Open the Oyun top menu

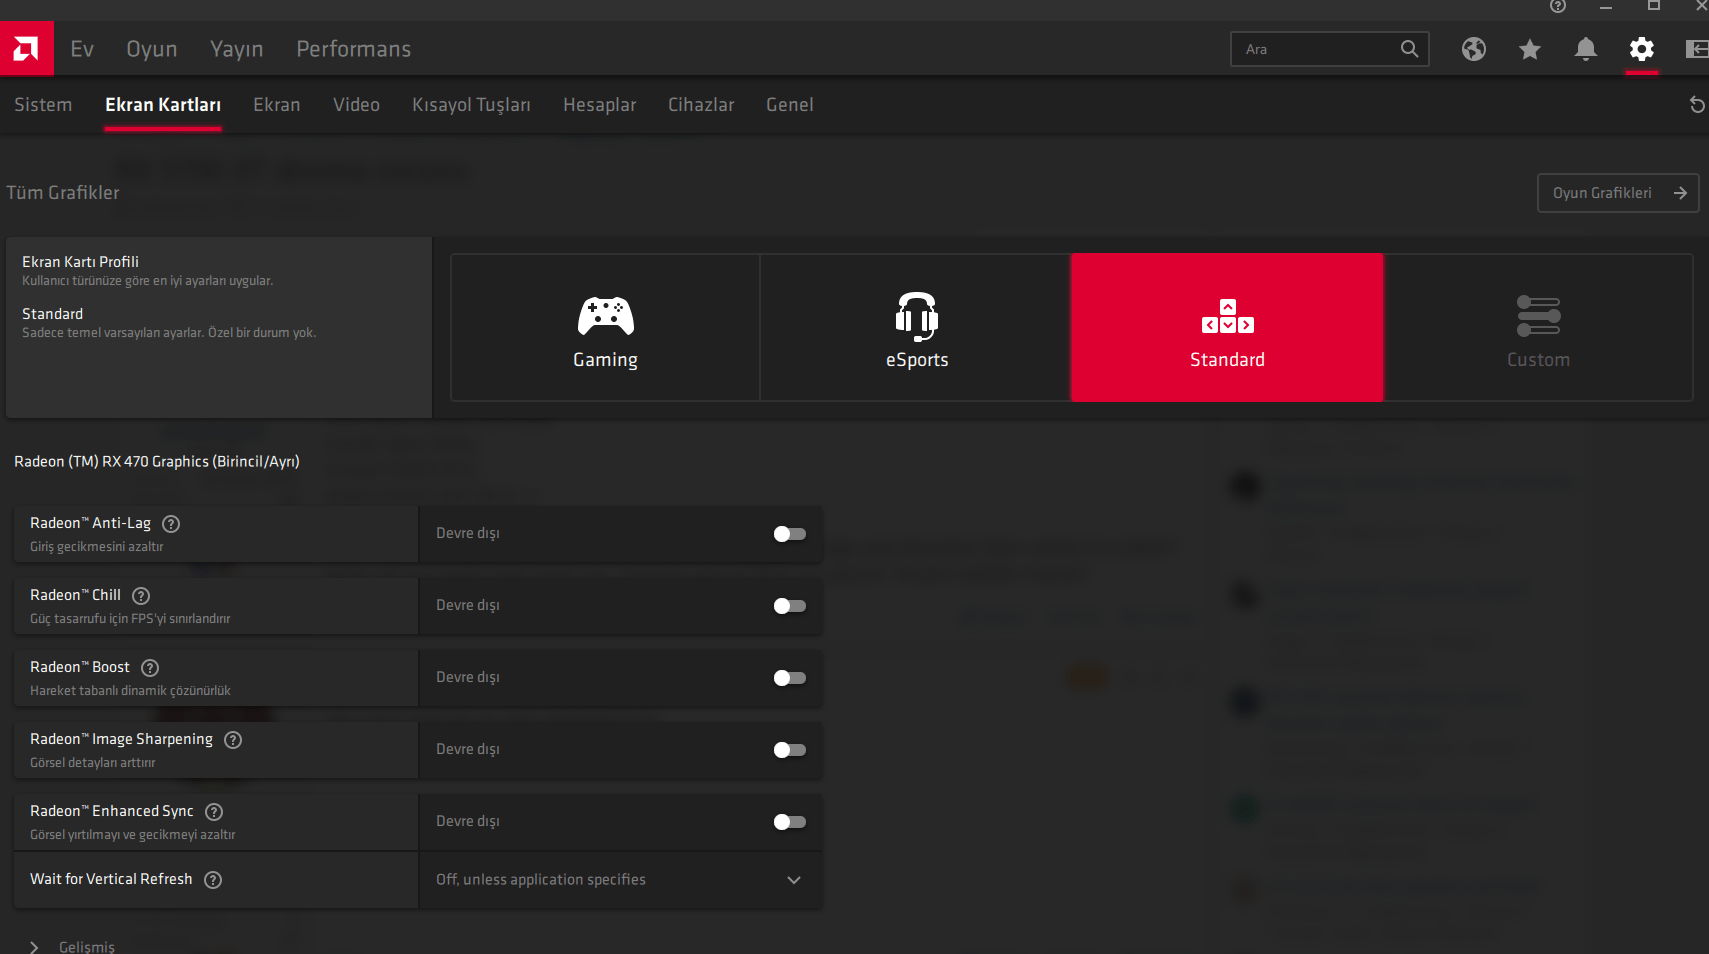[152, 49]
